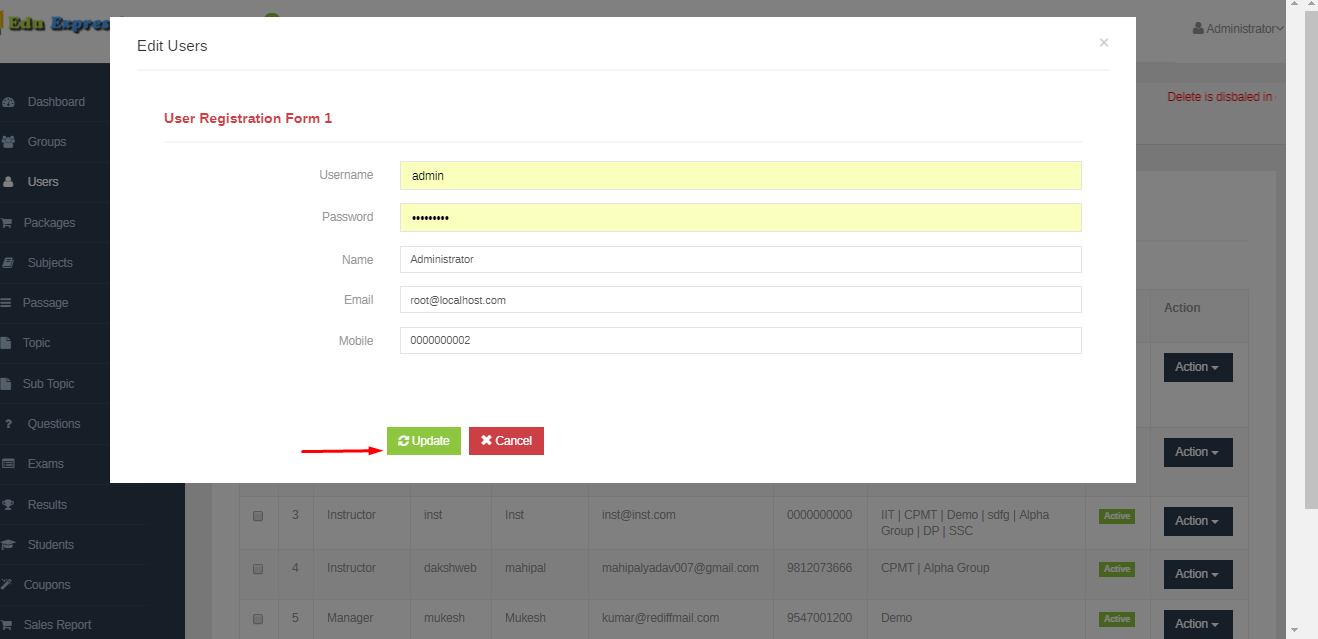This screenshot has width=1318, height=639.
Task: Click the Topic file icon in sidebar
Action: (x=6, y=343)
